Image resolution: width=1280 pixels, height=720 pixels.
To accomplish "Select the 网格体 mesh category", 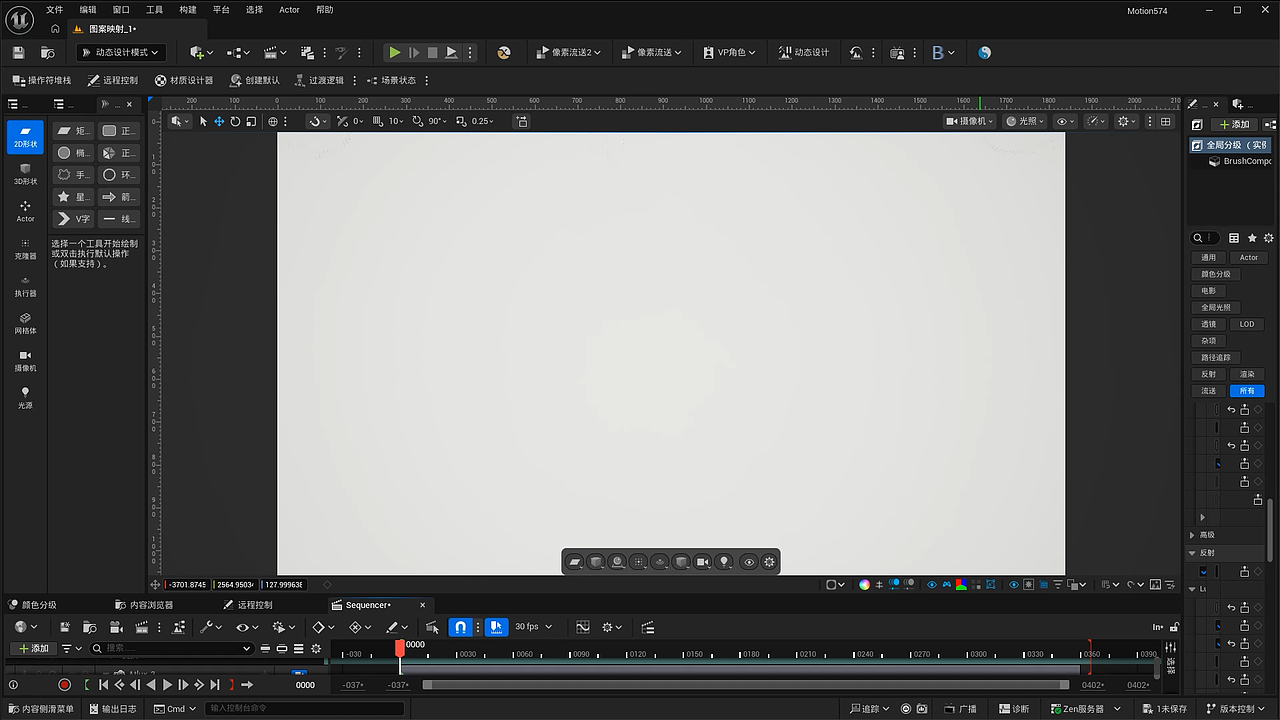I will tap(25, 323).
